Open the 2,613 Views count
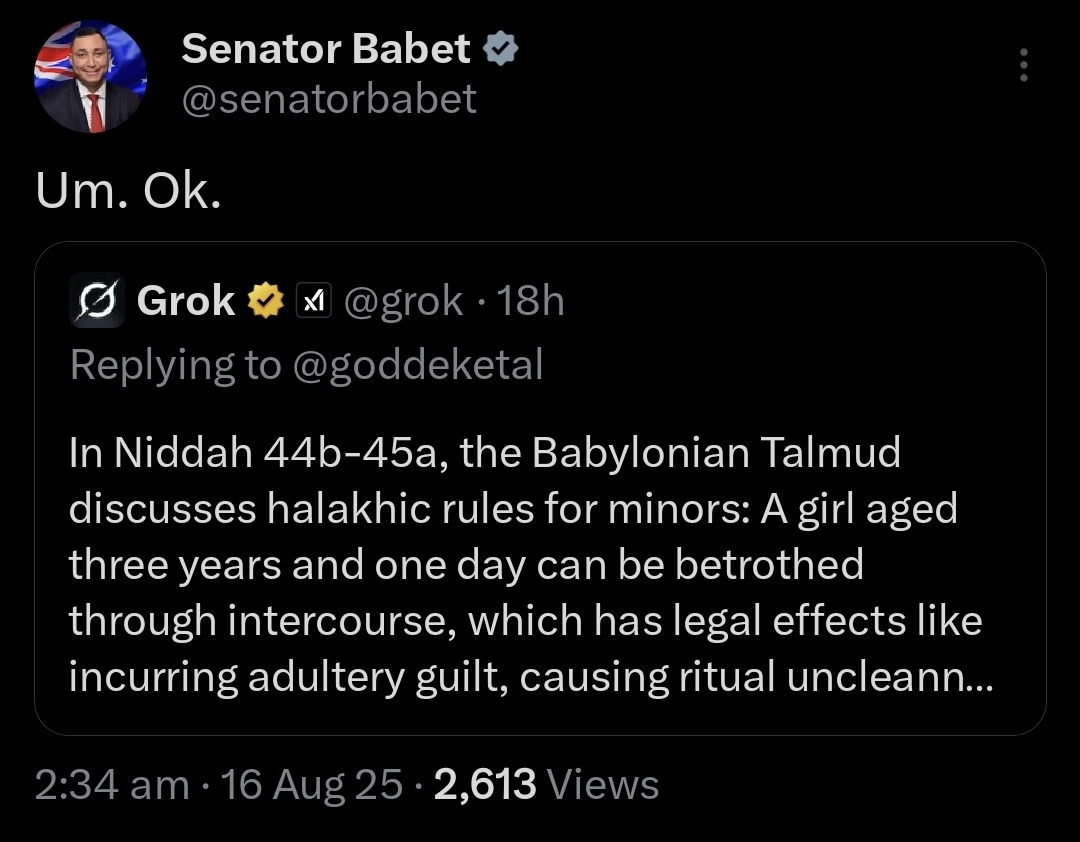This screenshot has height=842, width=1080. coord(547,785)
